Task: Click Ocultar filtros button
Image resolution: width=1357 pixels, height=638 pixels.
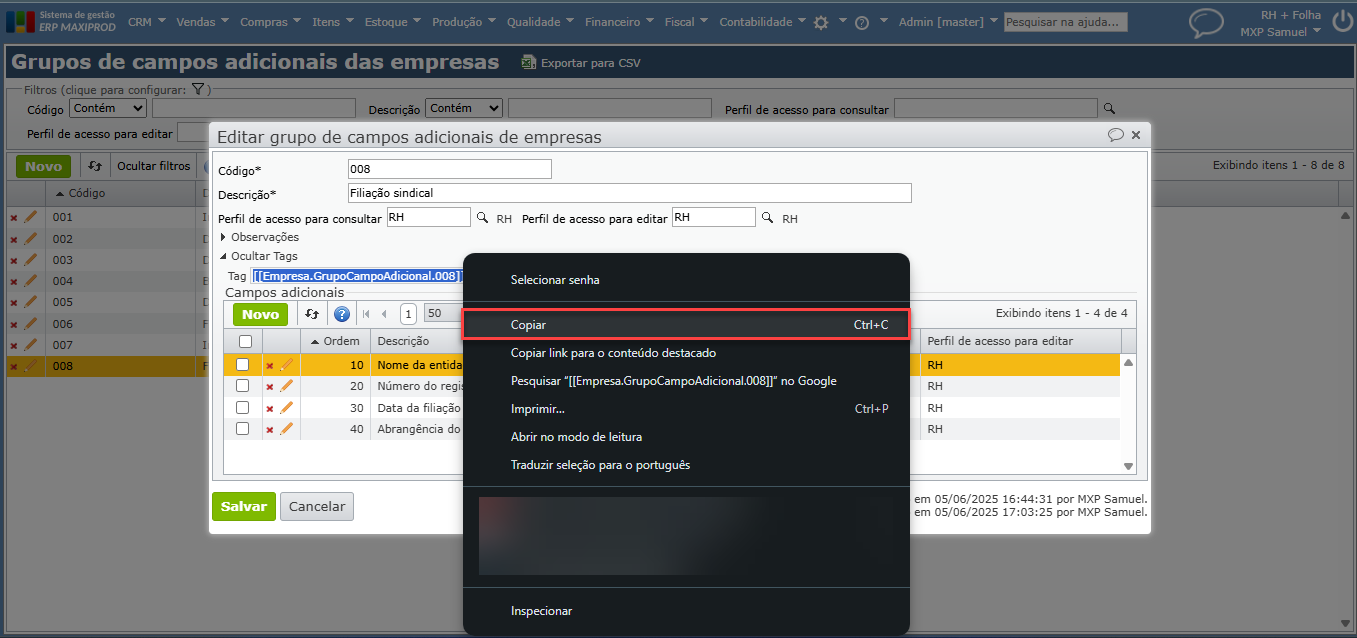Action: click(x=154, y=166)
